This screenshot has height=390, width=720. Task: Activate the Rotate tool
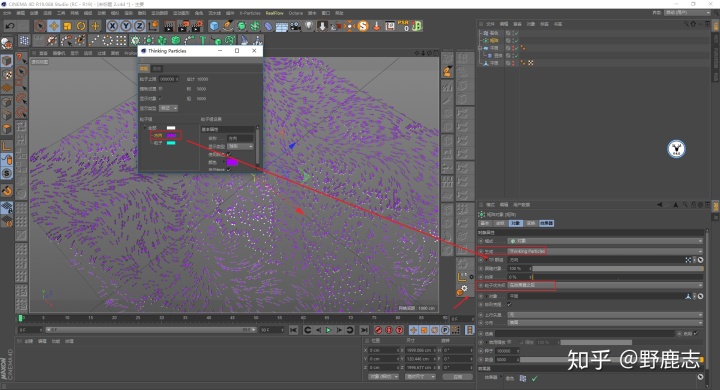(x=81, y=26)
